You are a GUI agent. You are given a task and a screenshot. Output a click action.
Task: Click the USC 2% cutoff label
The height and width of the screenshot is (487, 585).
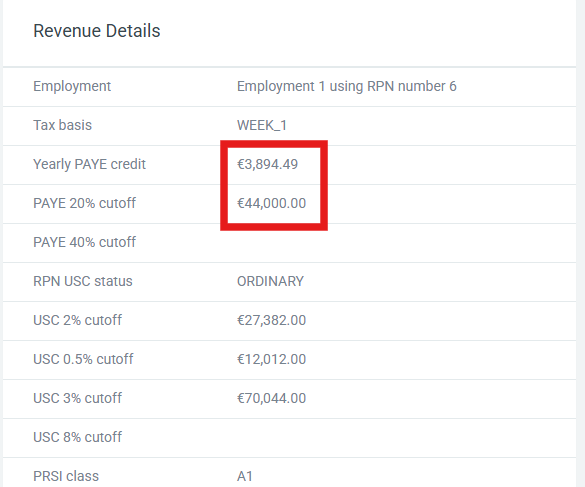pyautogui.click(x=77, y=320)
